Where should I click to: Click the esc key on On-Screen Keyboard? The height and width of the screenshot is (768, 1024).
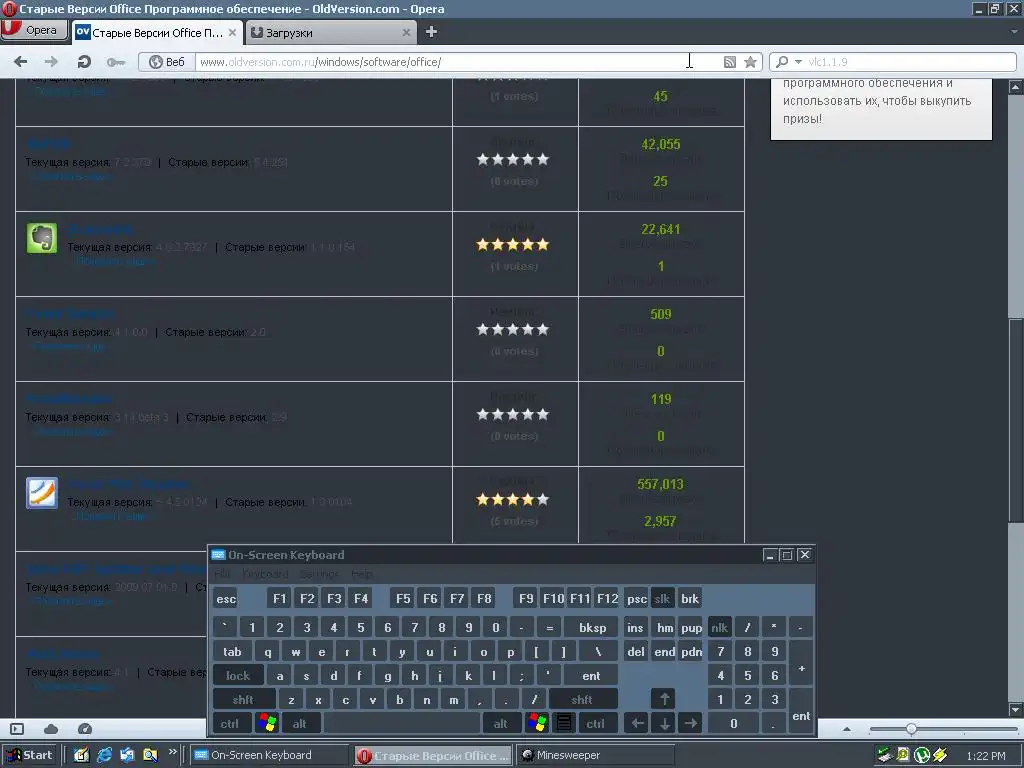point(226,598)
